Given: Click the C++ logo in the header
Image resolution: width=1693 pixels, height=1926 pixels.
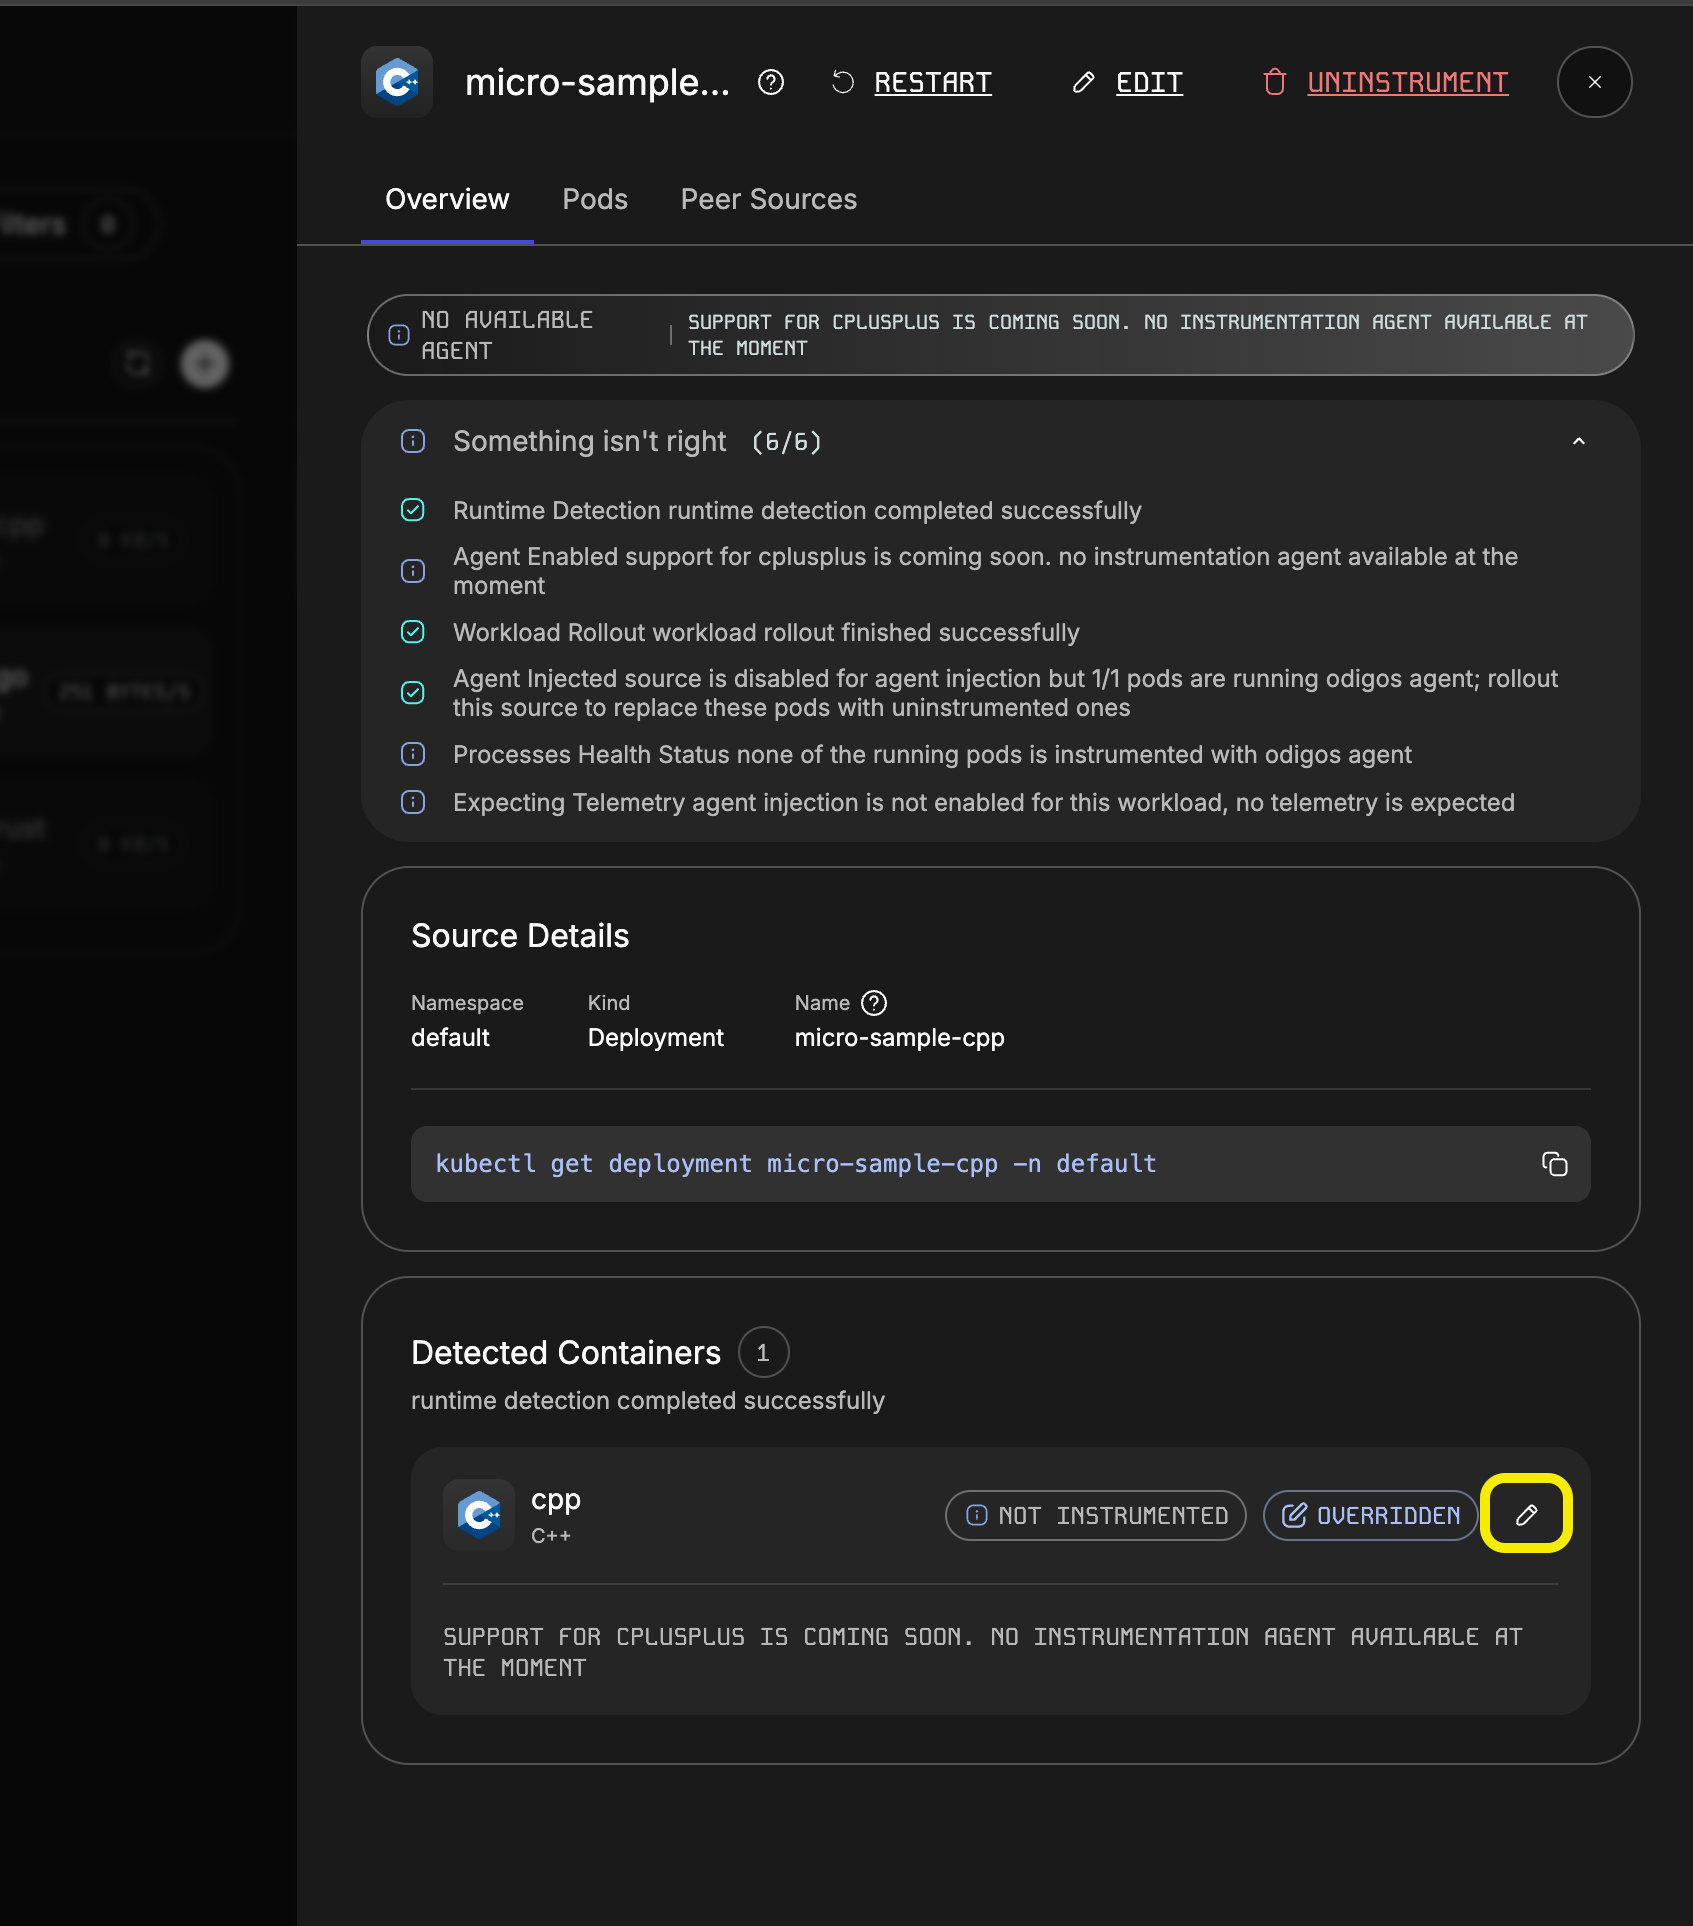Looking at the screenshot, I should tap(397, 82).
